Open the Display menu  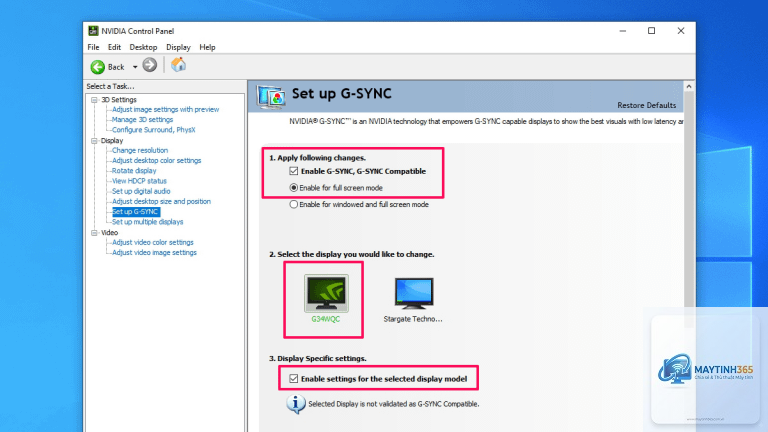[178, 48]
